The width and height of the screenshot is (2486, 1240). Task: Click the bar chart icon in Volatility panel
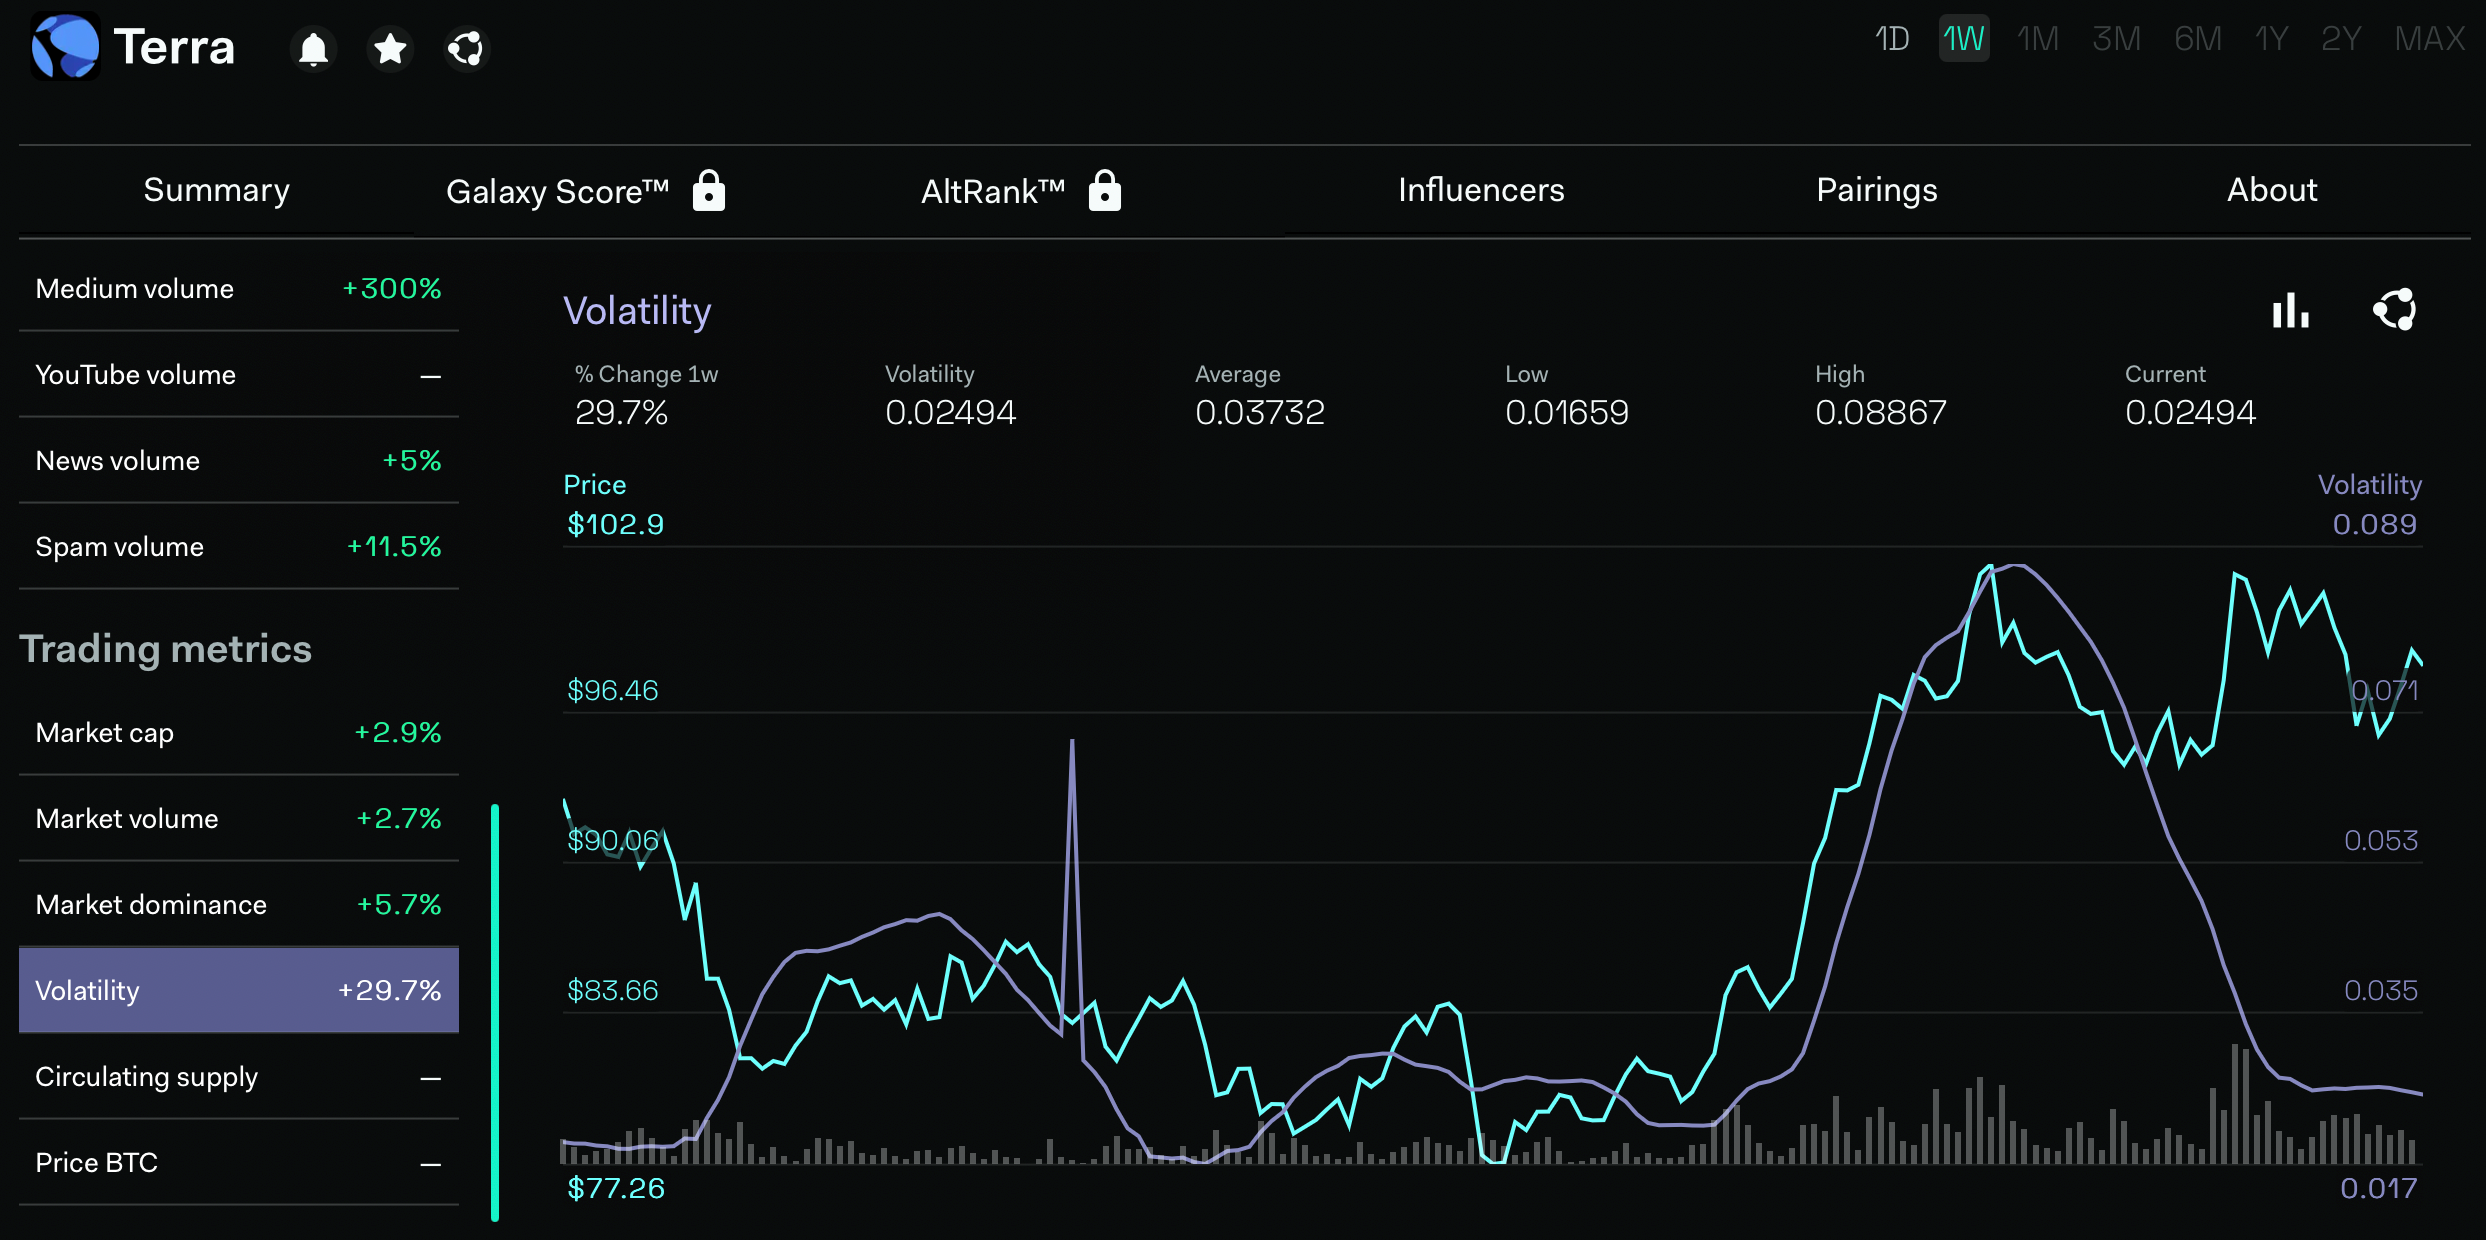[2290, 310]
